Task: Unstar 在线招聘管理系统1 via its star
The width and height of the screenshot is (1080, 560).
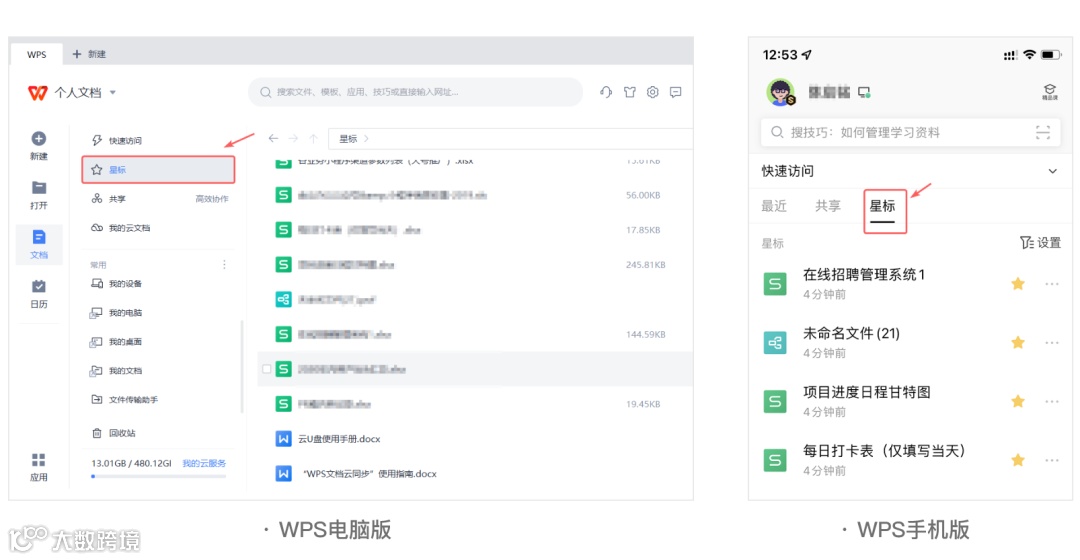Action: [x=1018, y=284]
